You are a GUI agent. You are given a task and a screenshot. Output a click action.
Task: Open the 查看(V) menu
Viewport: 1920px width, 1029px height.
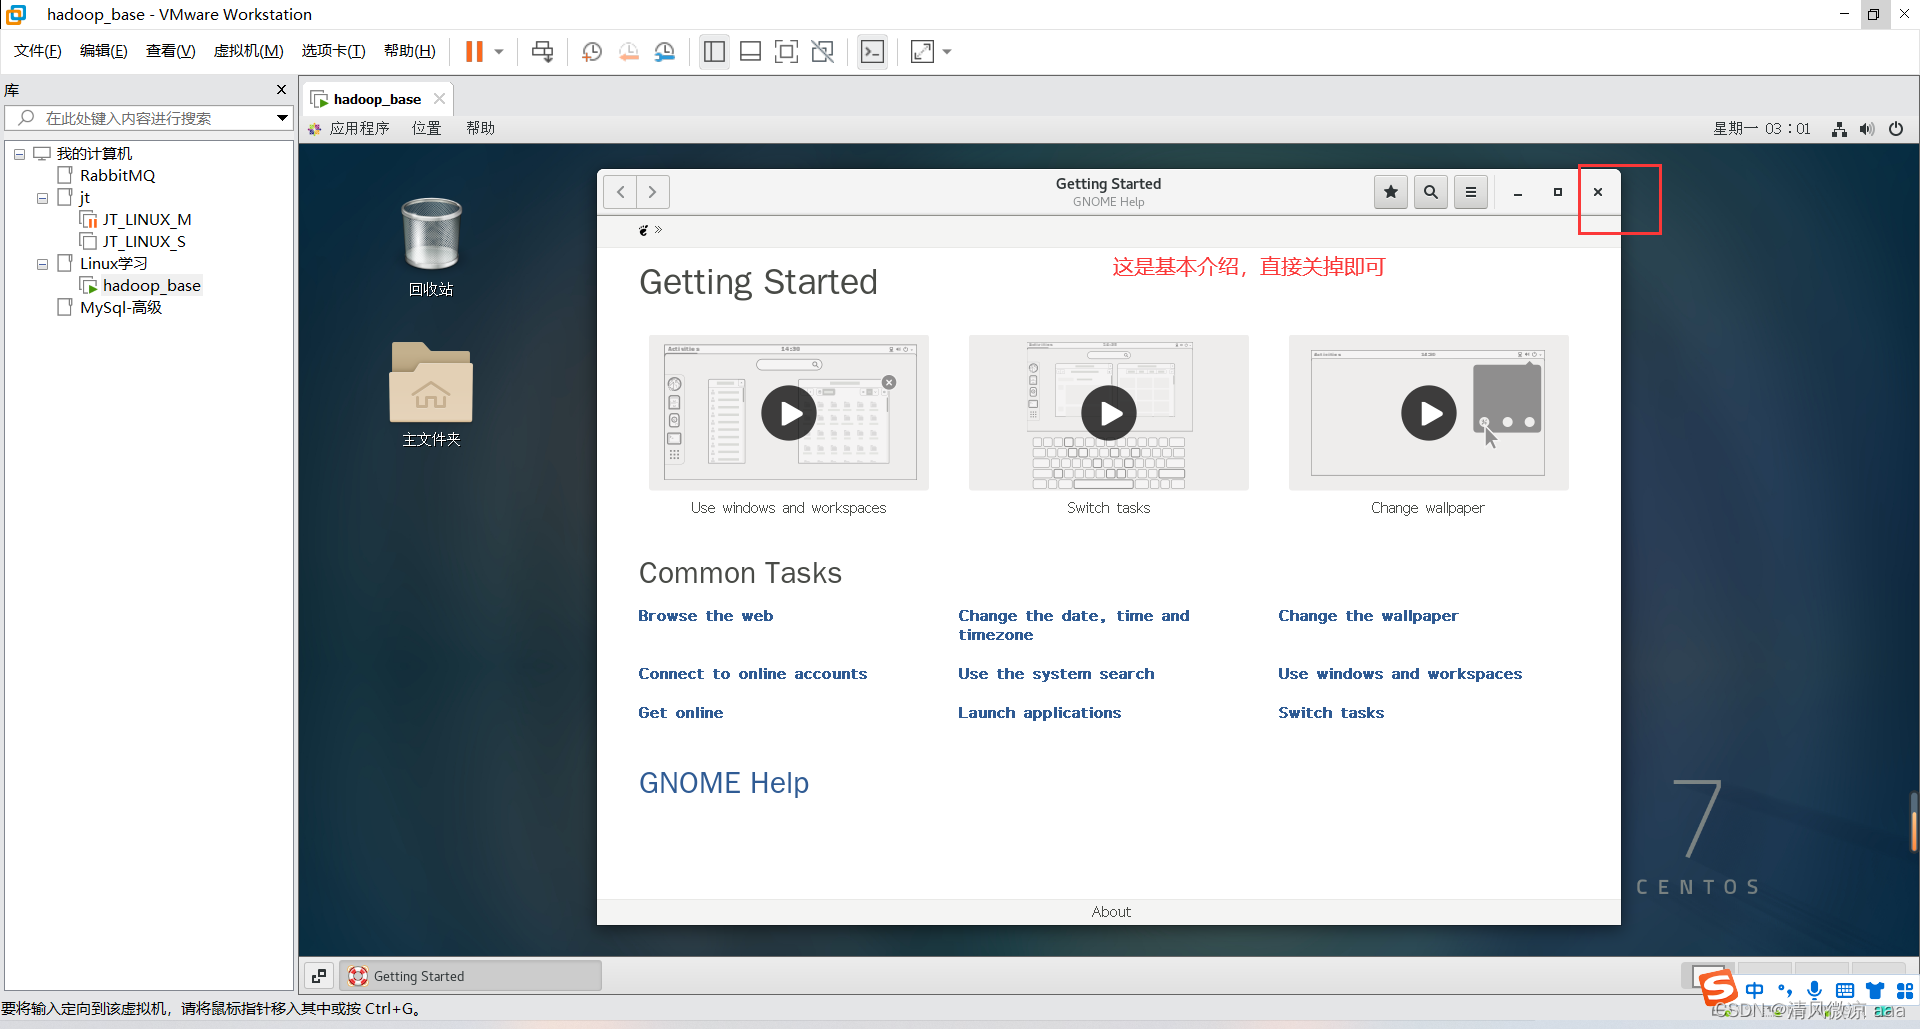tap(171, 51)
